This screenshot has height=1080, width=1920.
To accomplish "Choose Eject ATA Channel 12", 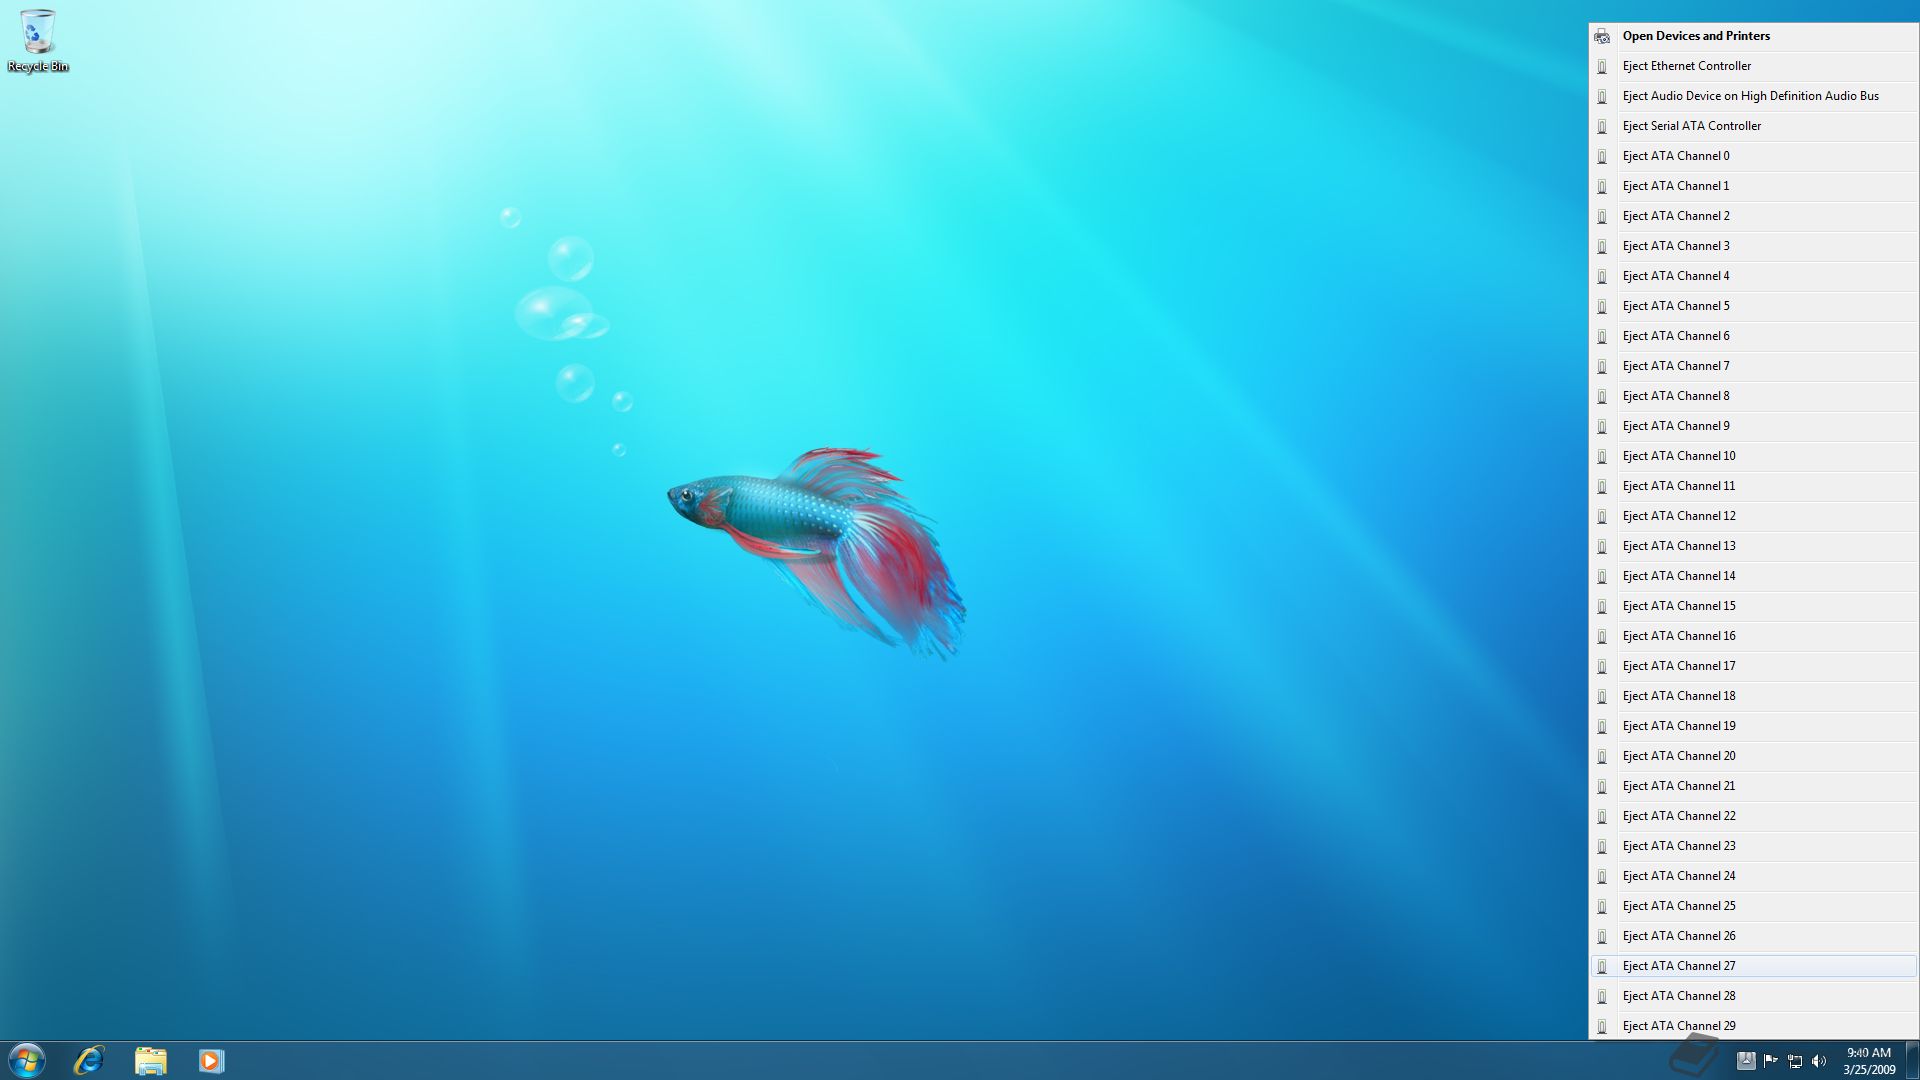I will (1753, 516).
